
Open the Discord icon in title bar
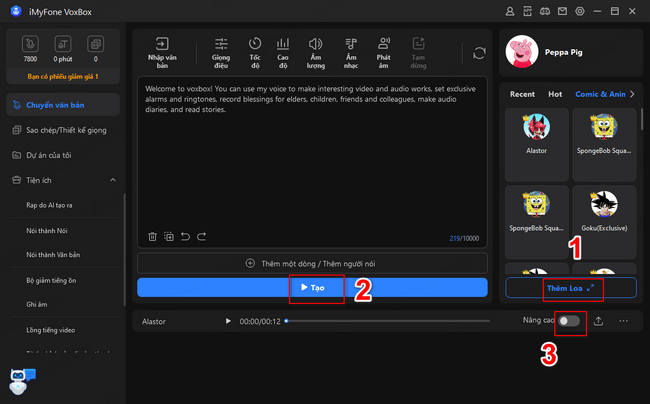[x=545, y=12]
